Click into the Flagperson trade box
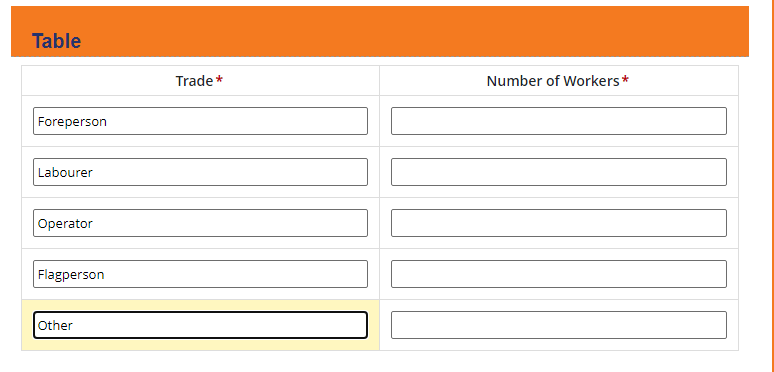The height and width of the screenshot is (372, 774). tap(200, 274)
